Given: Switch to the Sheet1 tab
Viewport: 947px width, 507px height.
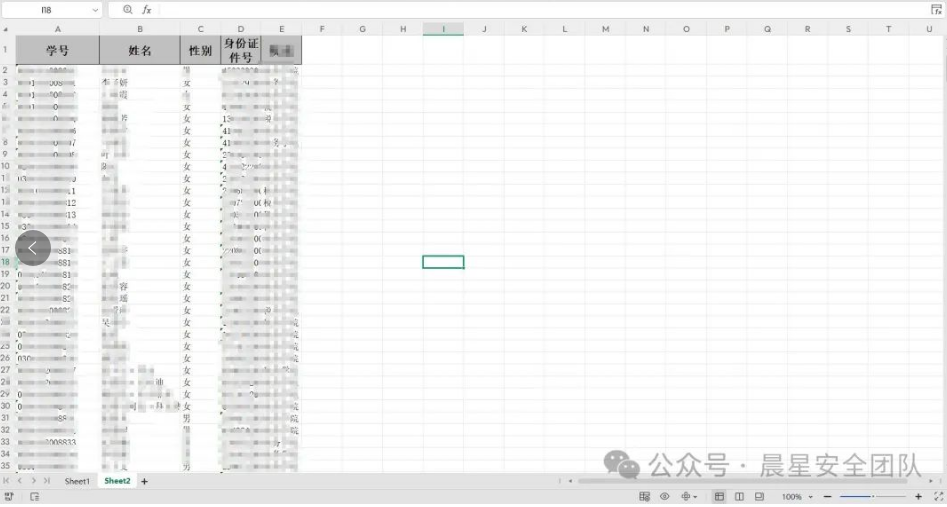Looking at the screenshot, I should click(x=77, y=482).
